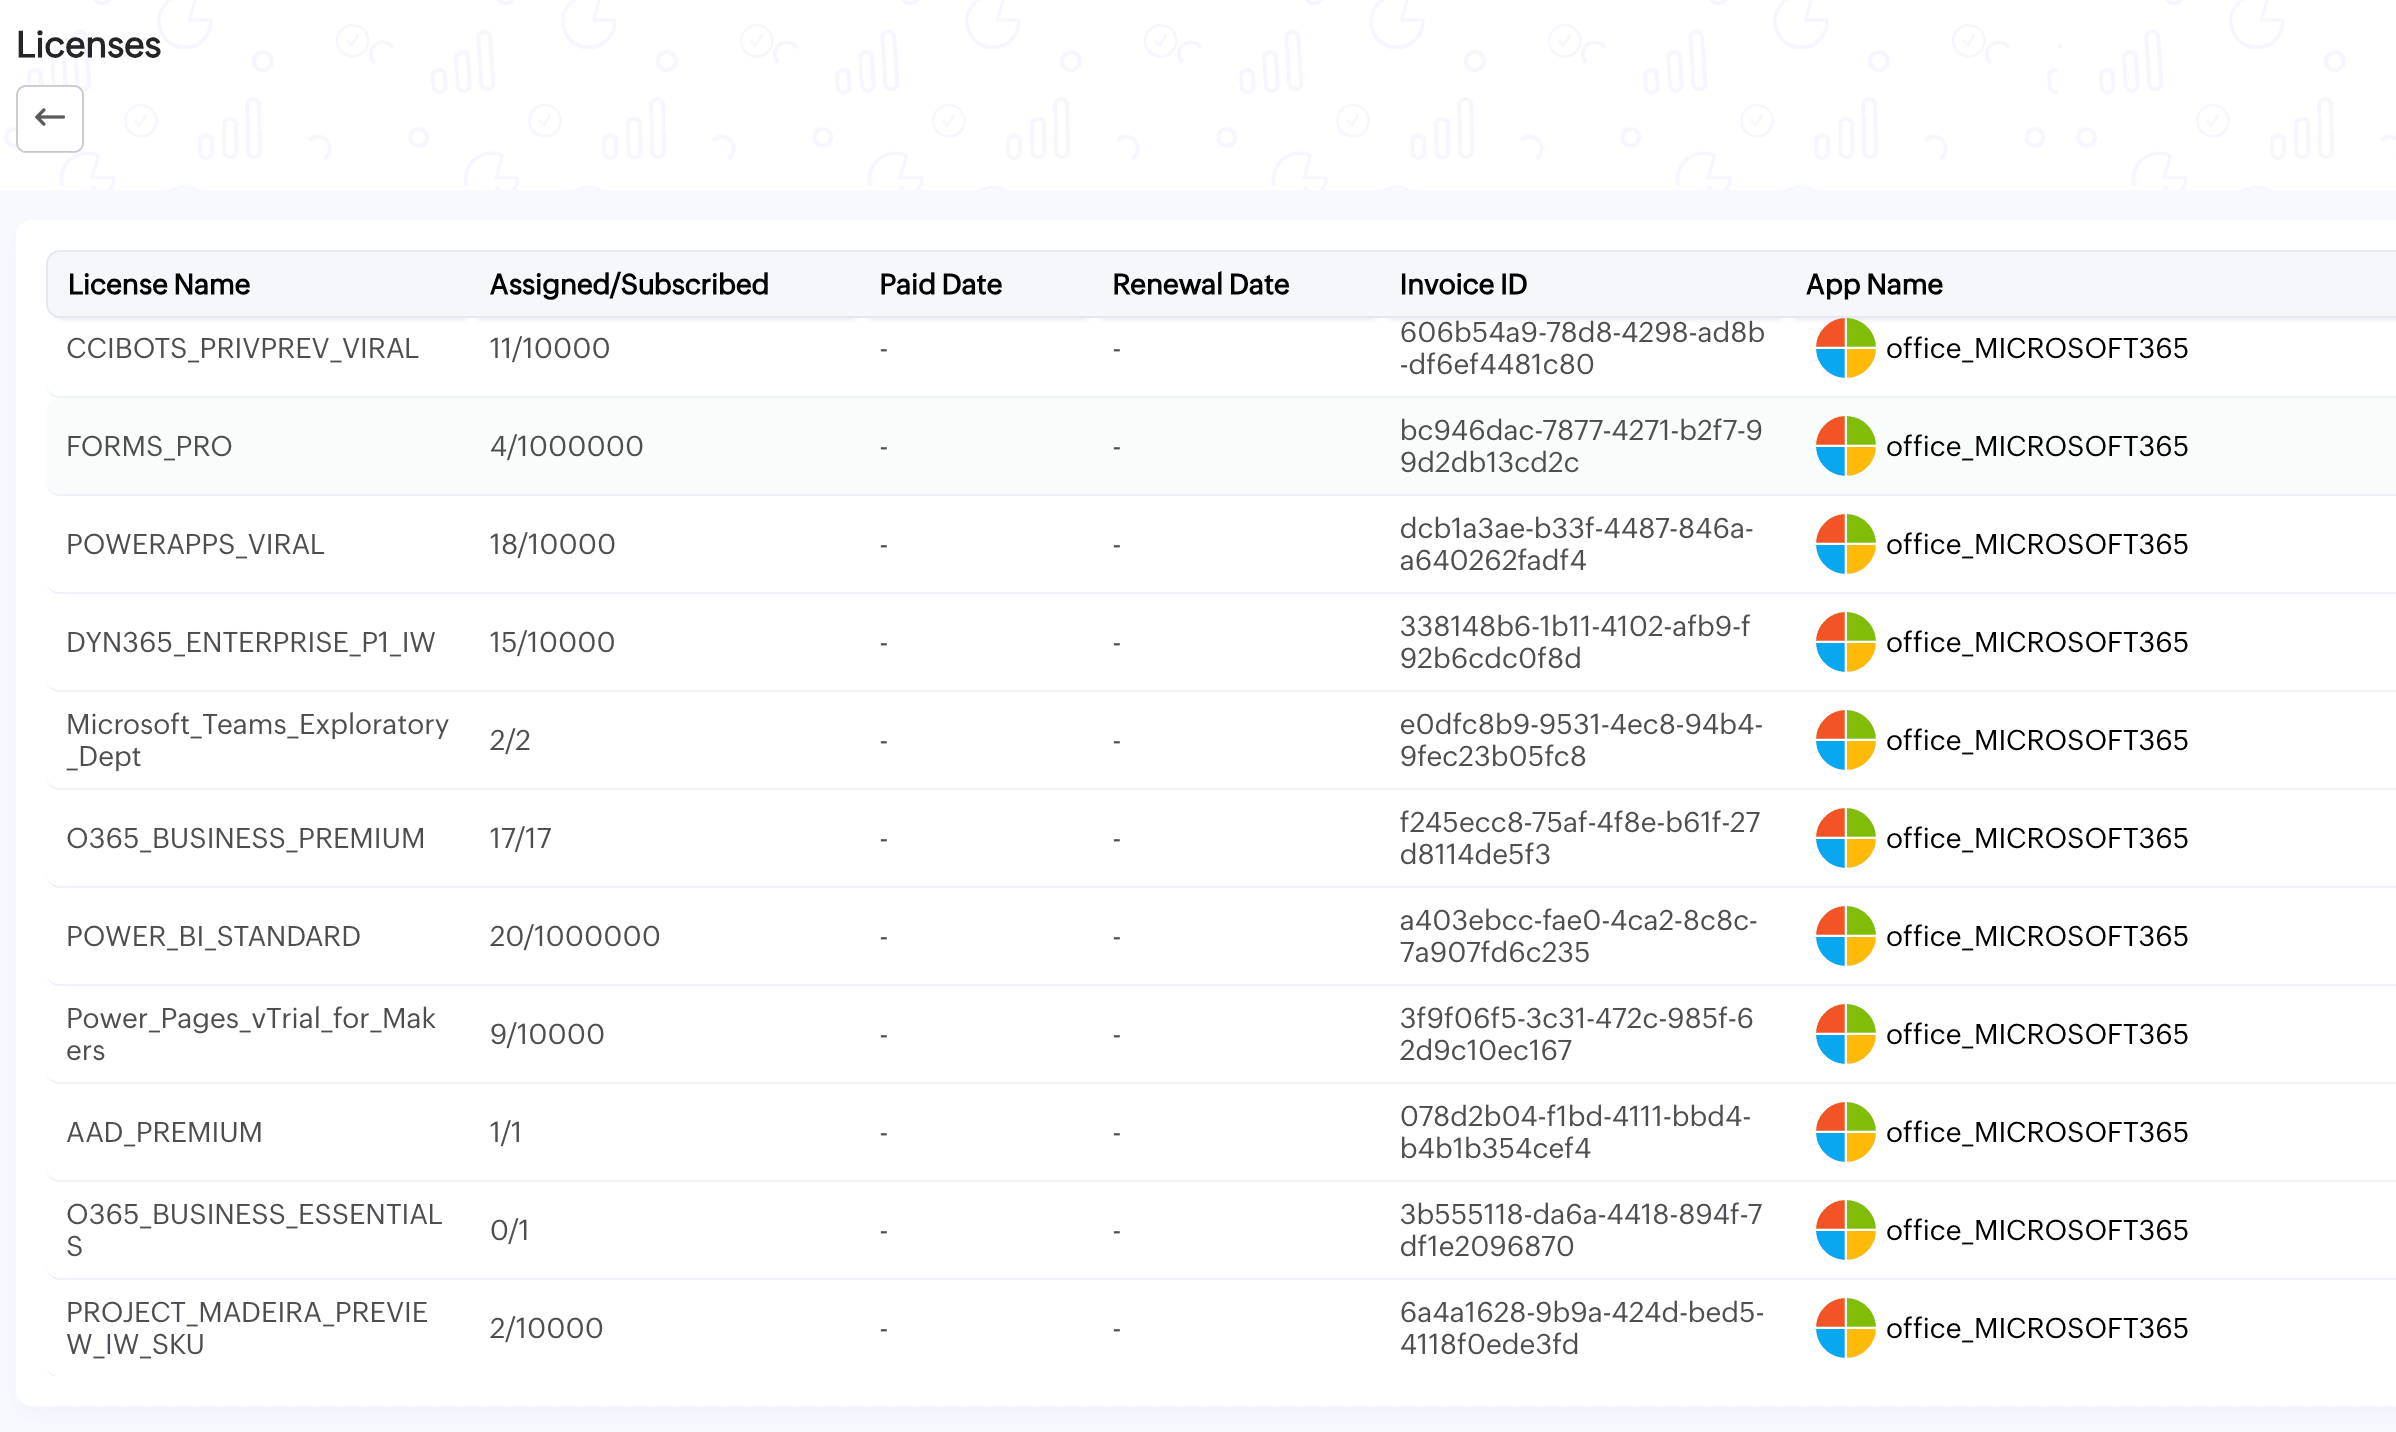Click office_MICROSOFT365 text in AAD_PREMIUM row
This screenshot has width=2396, height=1432.
pyautogui.click(x=2037, y=1132)
